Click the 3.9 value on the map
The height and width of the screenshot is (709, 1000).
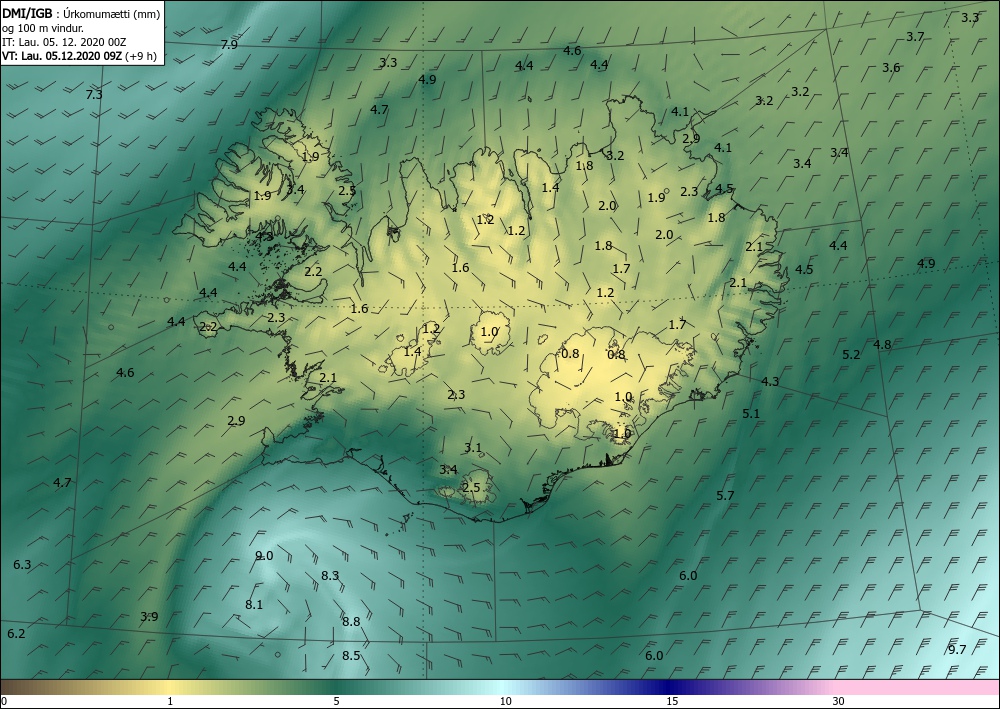149,616
